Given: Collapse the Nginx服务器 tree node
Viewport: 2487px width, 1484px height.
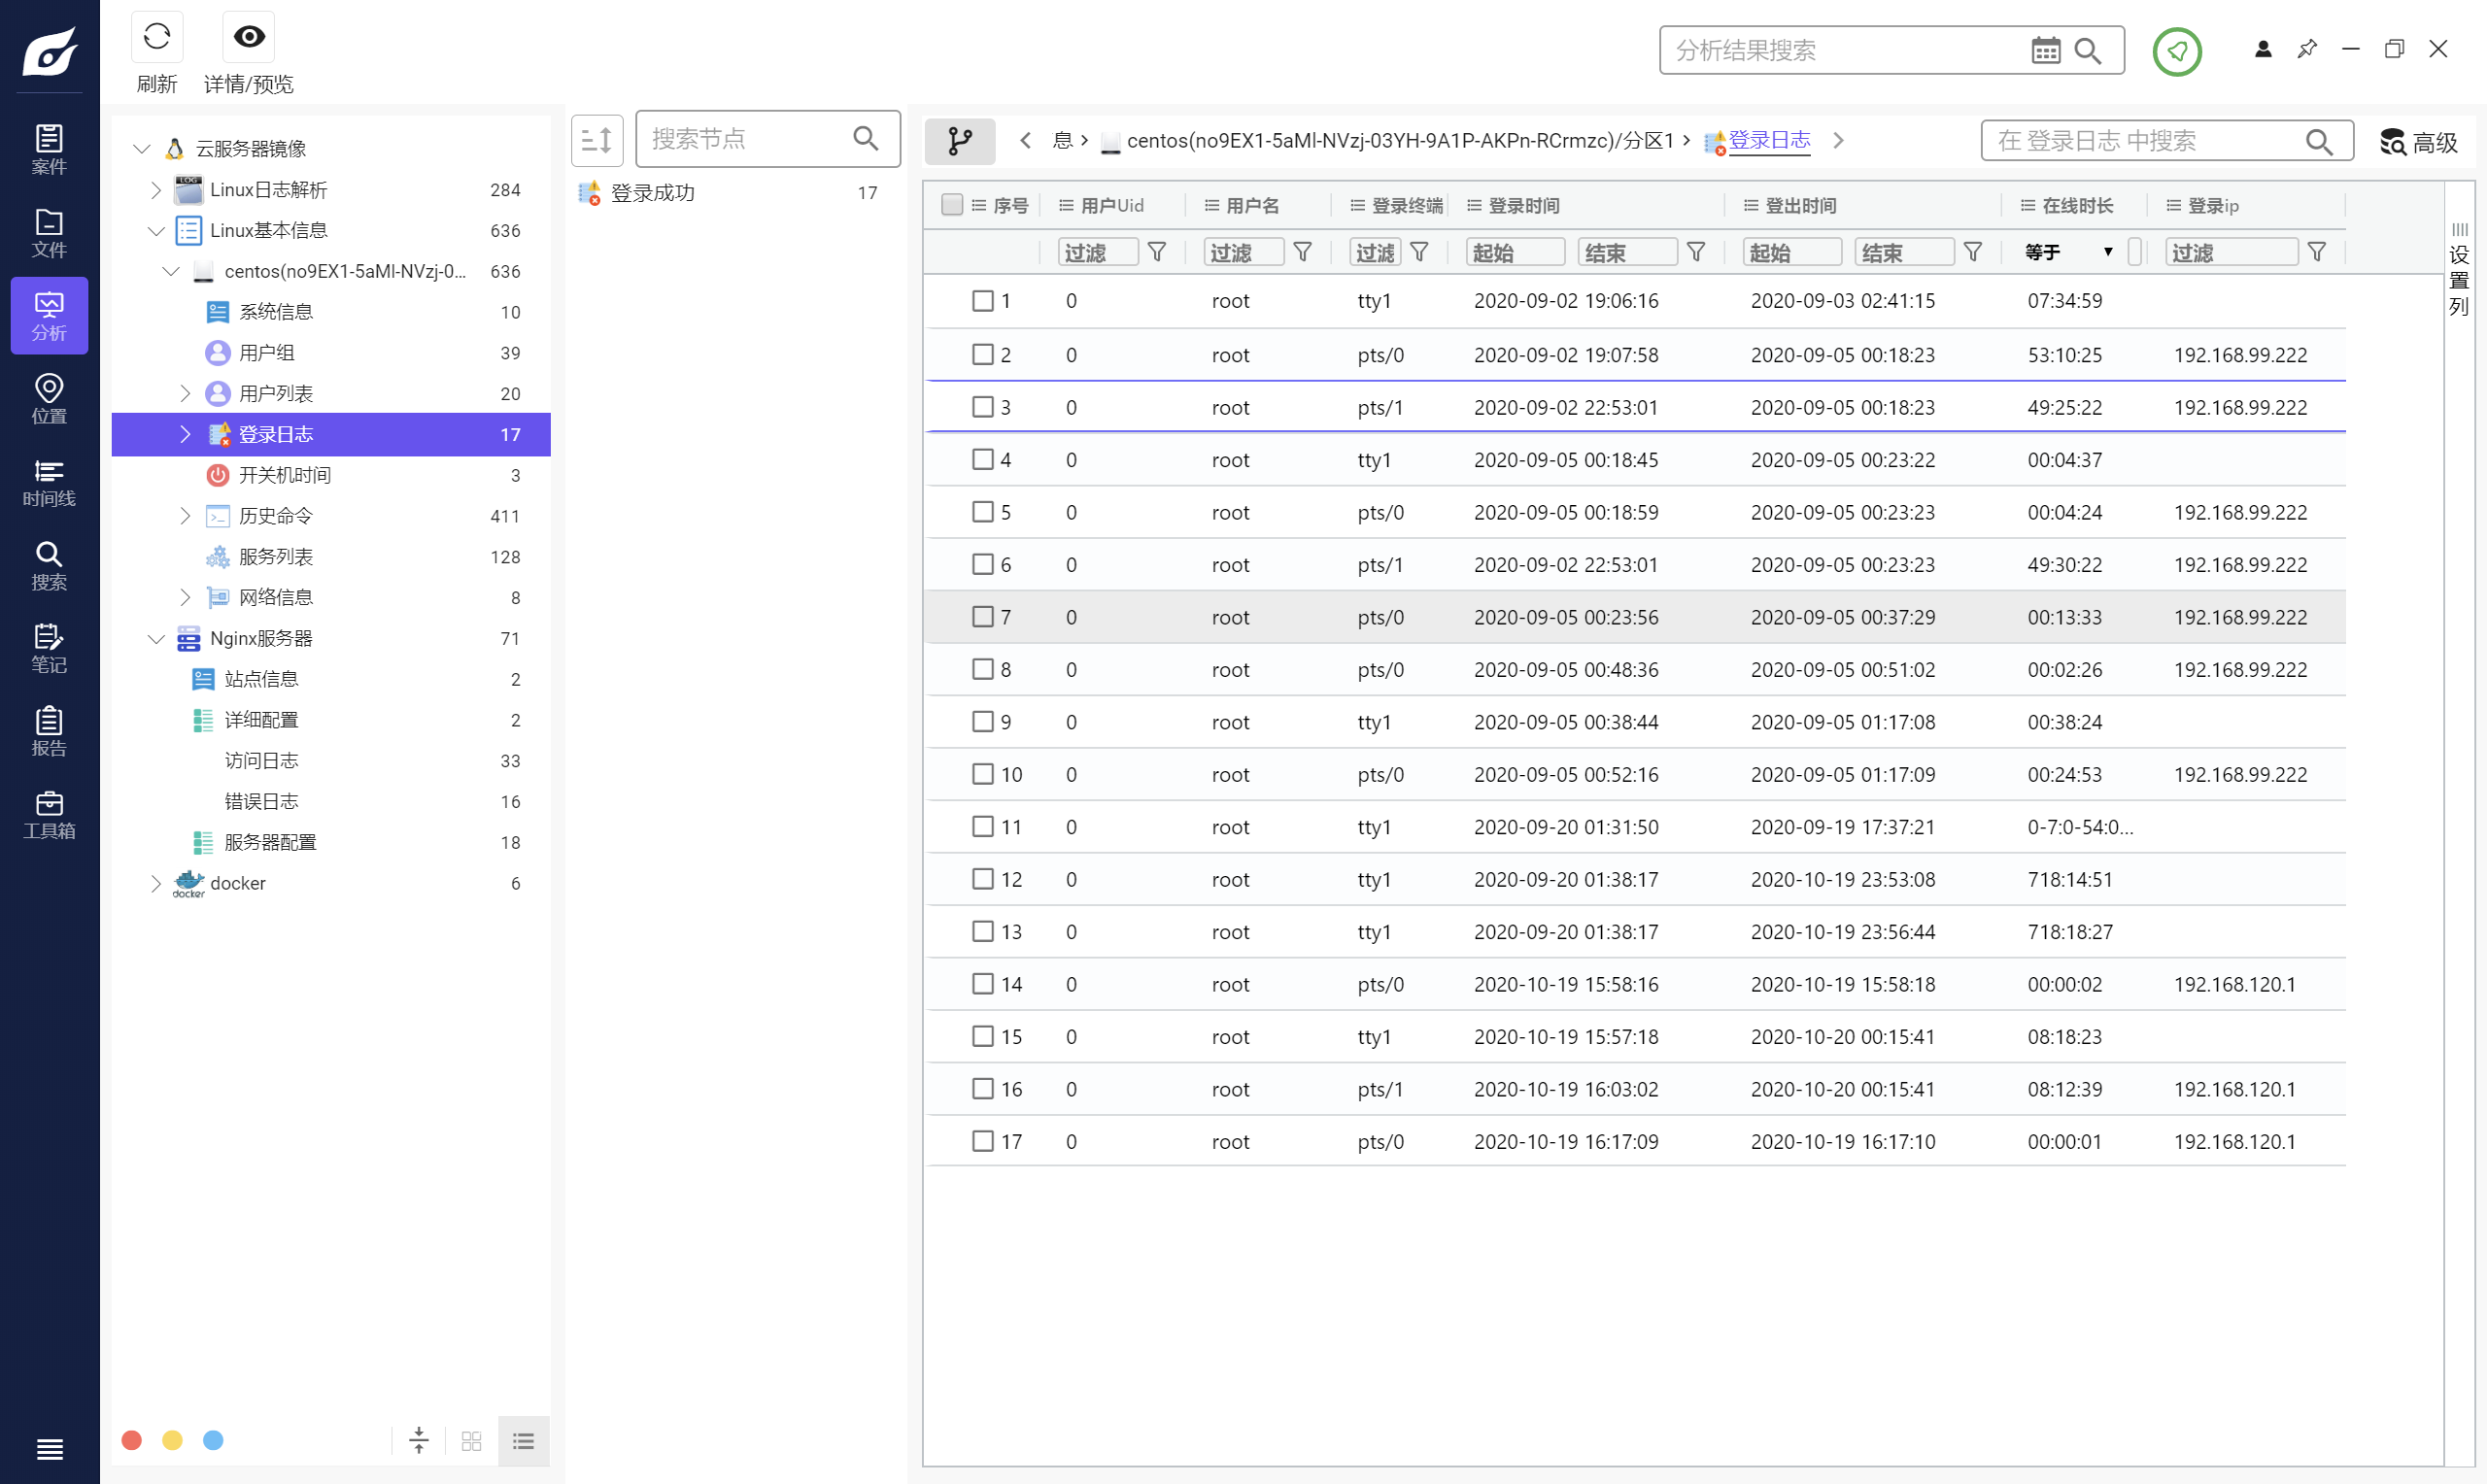Looking at the screenshot, I should pyautogui.click(x=156, y=638).
